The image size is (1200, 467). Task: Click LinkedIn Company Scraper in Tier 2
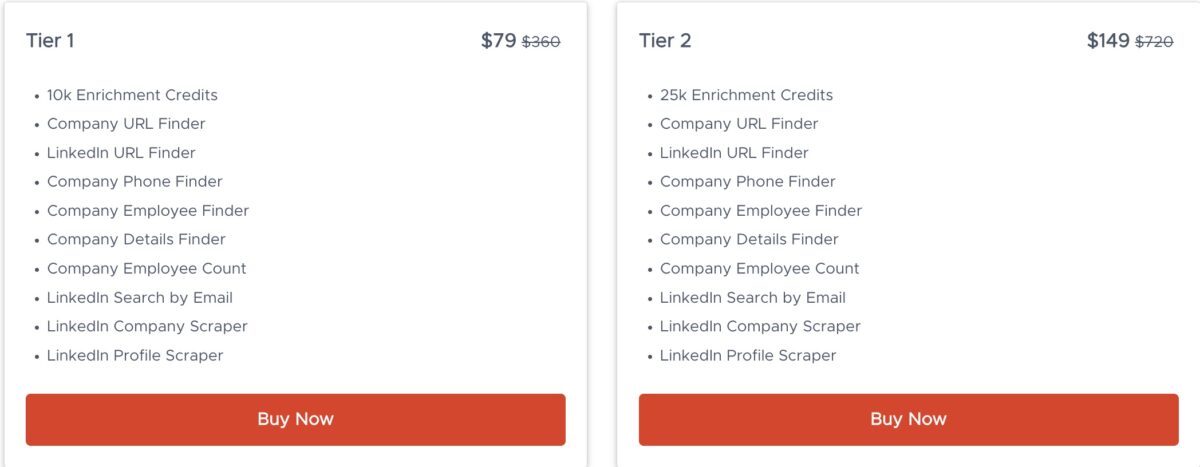(x=760, y=327)
